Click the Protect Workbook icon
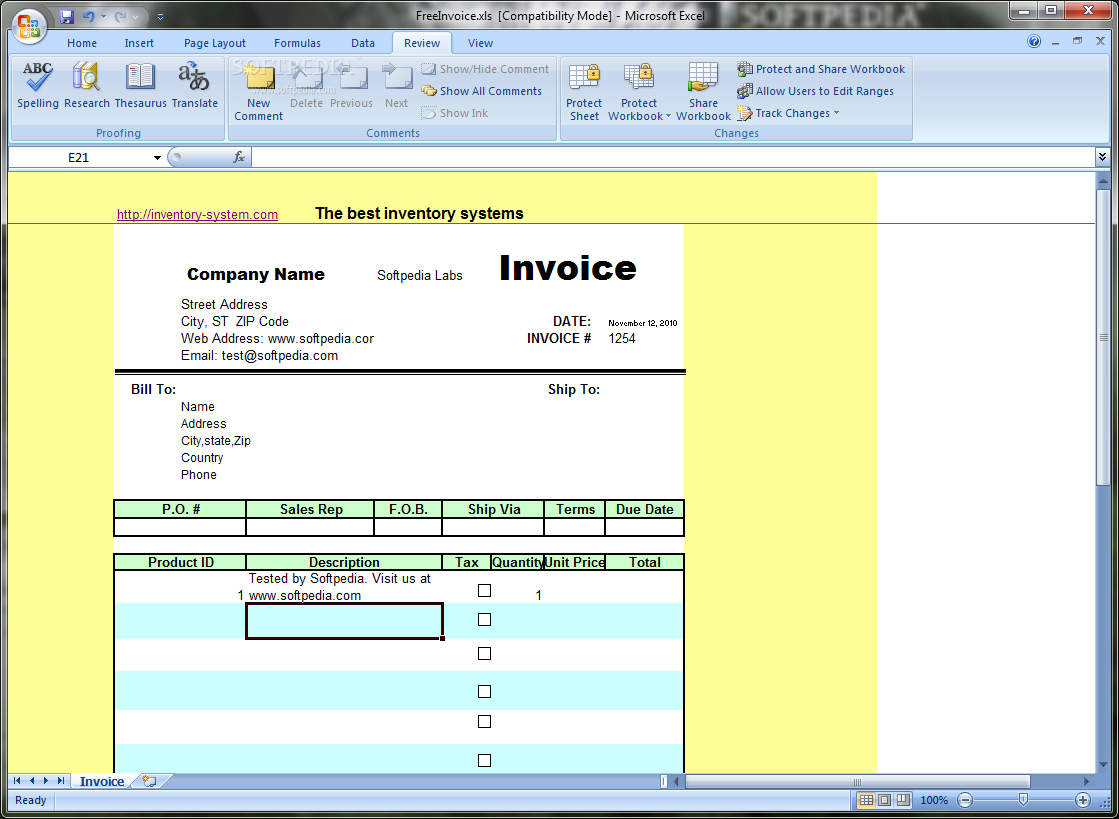 (x=639, y=77)
